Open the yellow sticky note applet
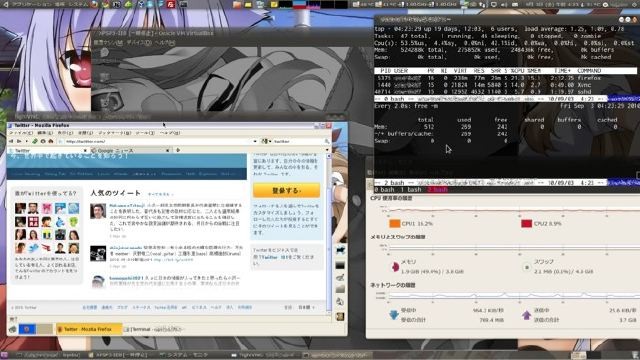640x360 pixels. (x=273, y=4)
